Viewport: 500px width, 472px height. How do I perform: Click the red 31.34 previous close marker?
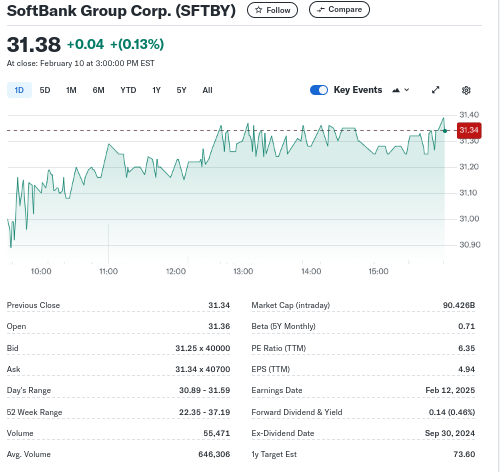(x=469, y=130)
